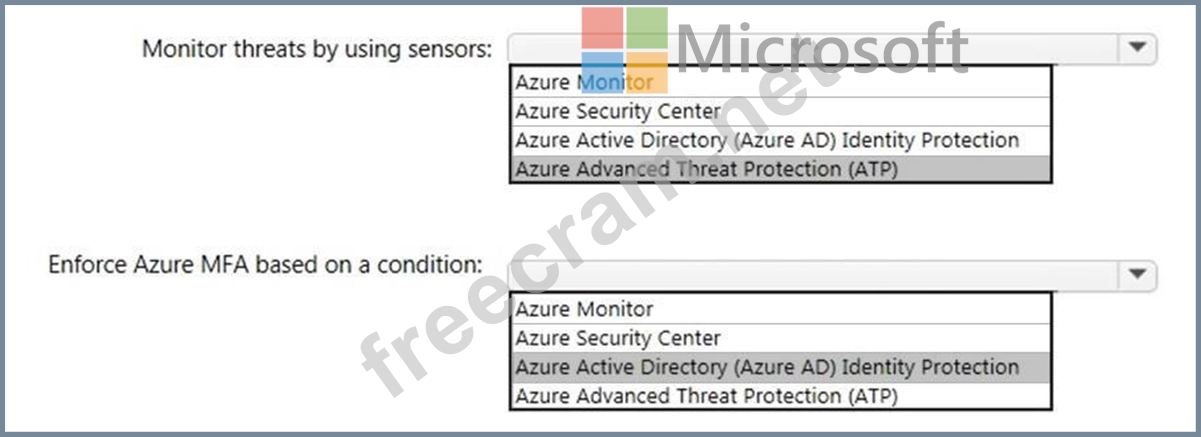The height and width of the screenshot is (437, 1201).
Task: Click the Microsoft wordmark text
Action: [x=822, y=48]
